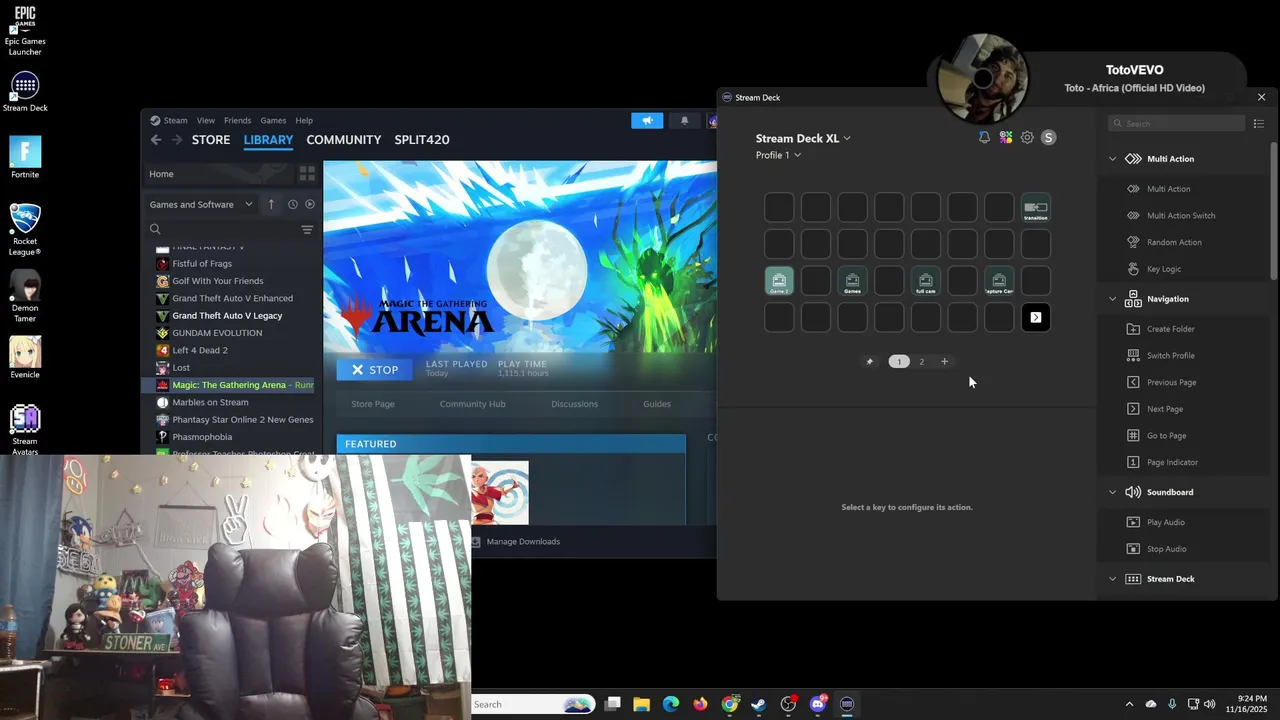This screenshot has width=1280, height=720.
Task: Open Steam View menu
Action: tap(205, 121)
